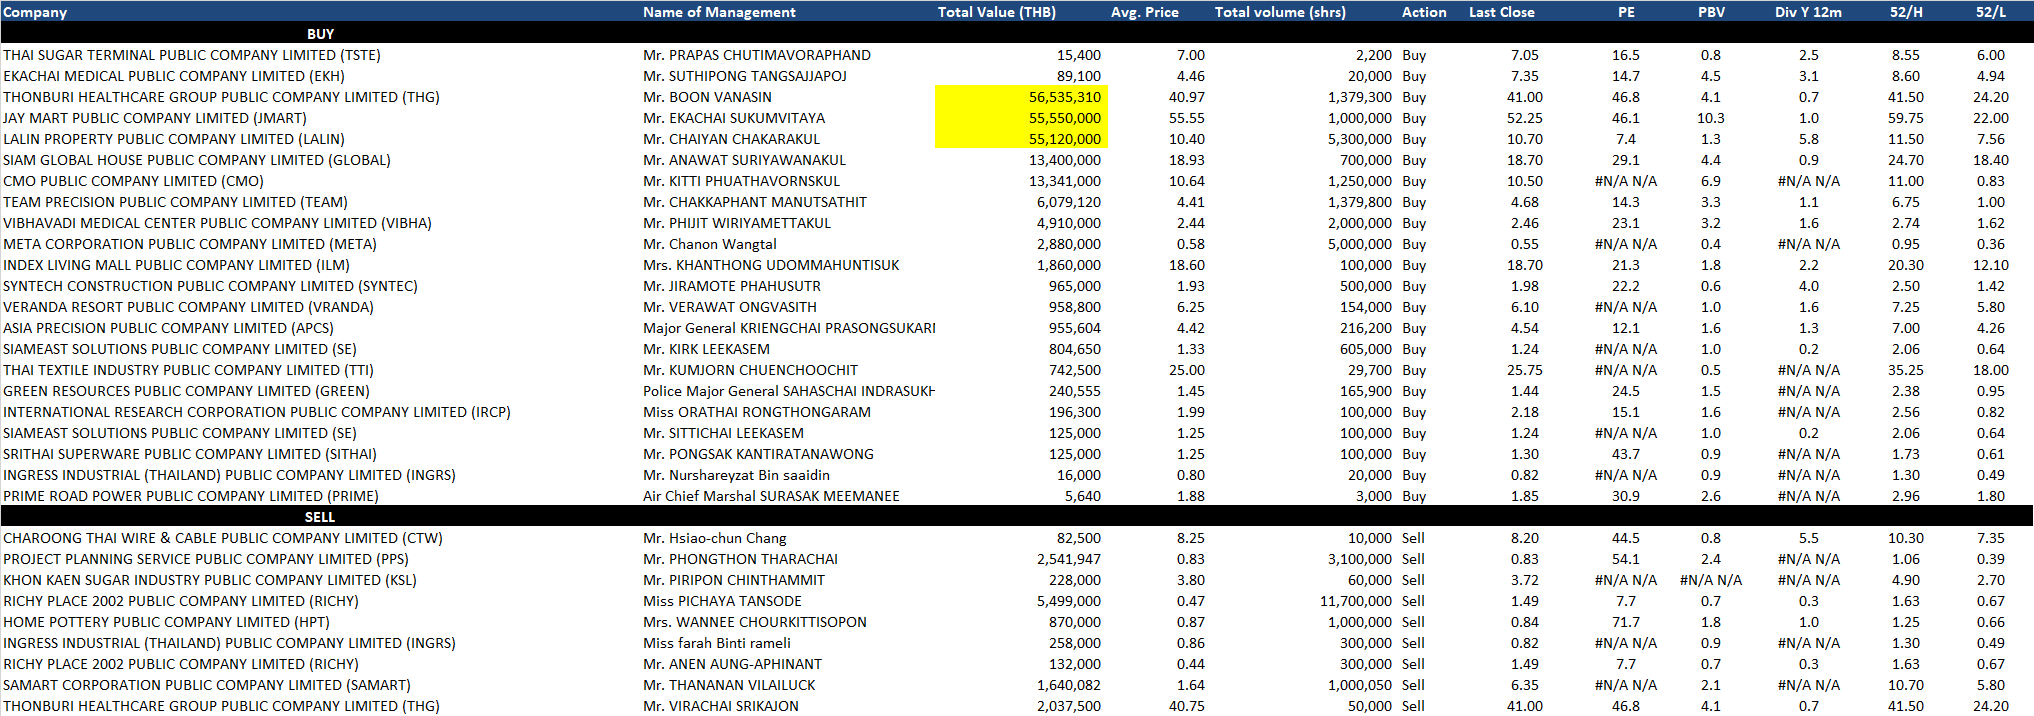Click Major General KRIENGCHAI PRASONGSUKARI cell

[789, 328]
